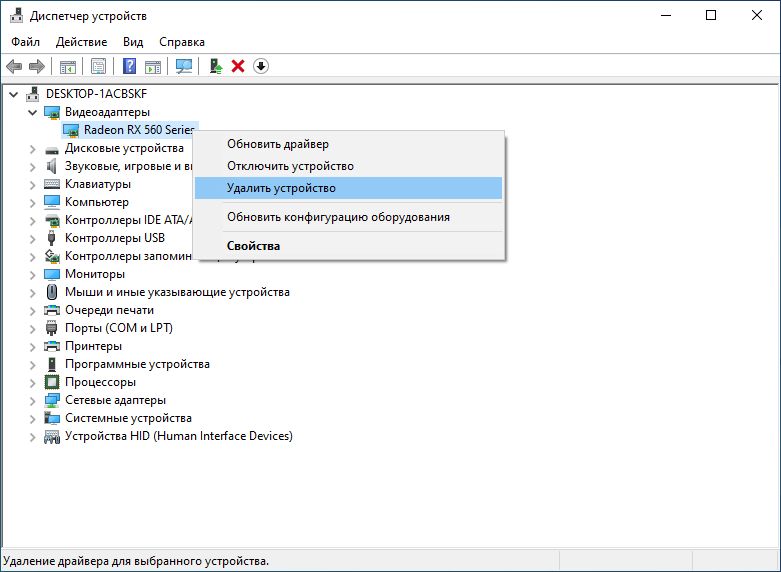Viewport: 781px width, 572px height.
Task: Expand the Контроллеры USB branch
Action: 33,238
